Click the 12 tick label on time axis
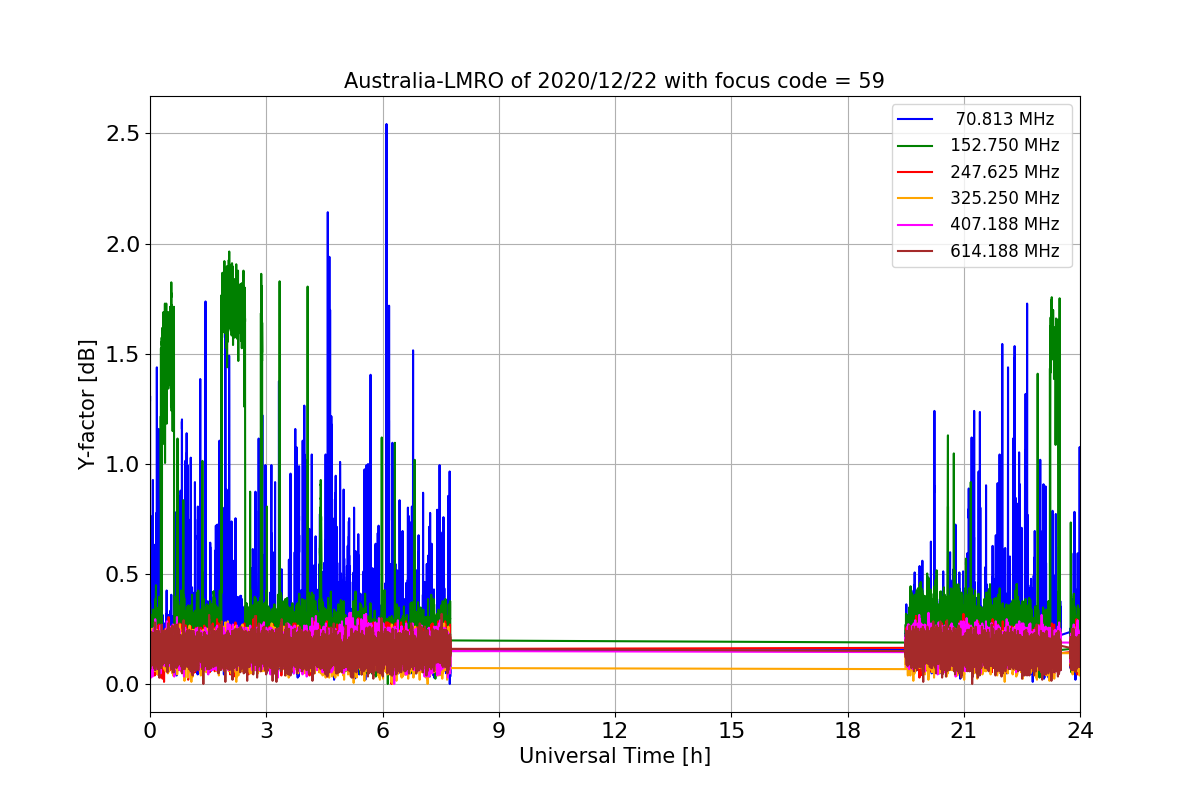This screenshot has height=800, width=1200. tap(615, 730)
